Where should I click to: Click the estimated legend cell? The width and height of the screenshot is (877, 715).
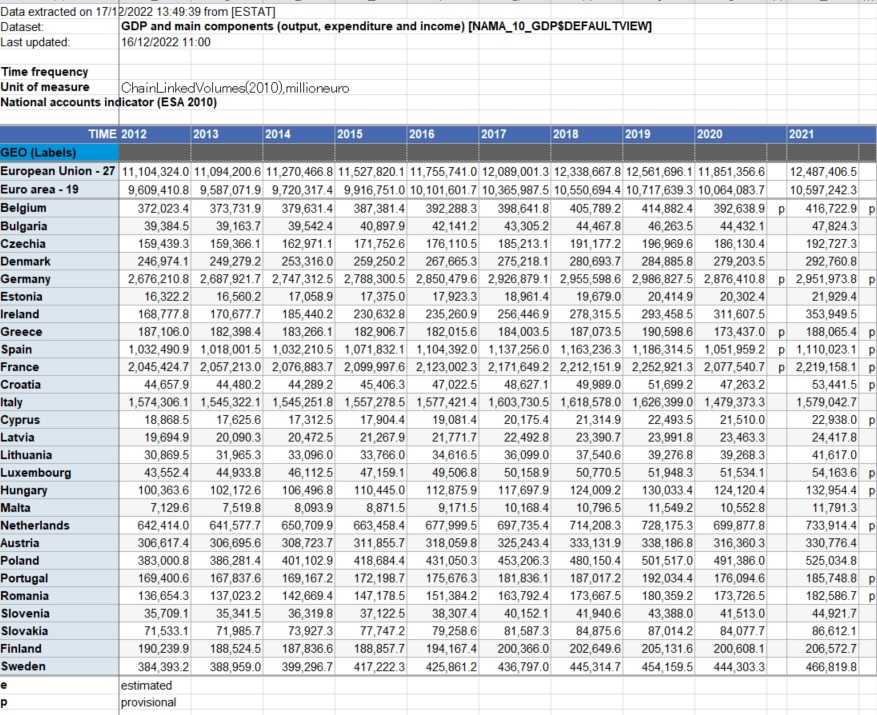click(146, 685)
